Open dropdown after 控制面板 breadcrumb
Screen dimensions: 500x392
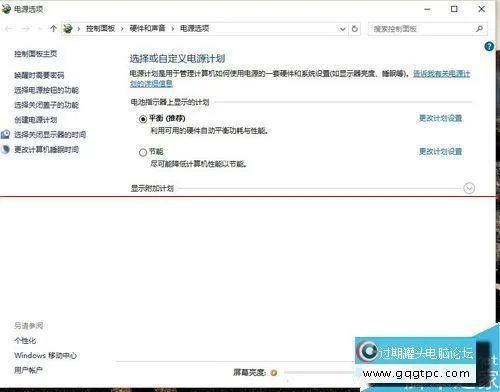pyautogui.click(x=122, y=29)
